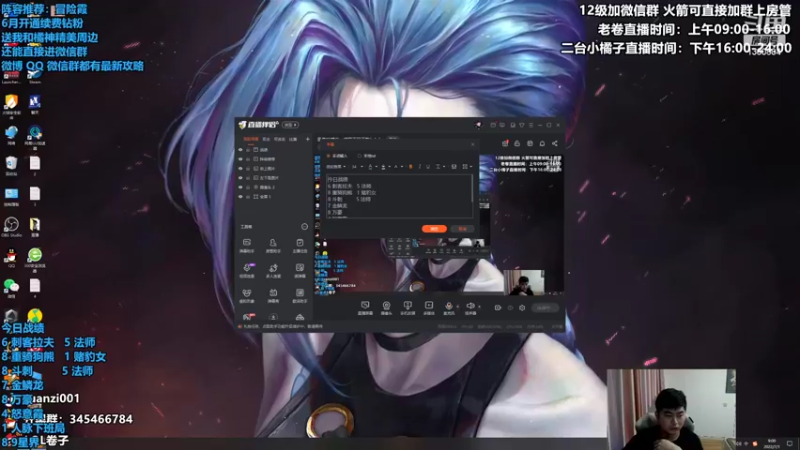Screen dimensions: 800x450
Task: Toggle underline formatting in text dialog
Action: pyautogui.click(x=428, y=166)
